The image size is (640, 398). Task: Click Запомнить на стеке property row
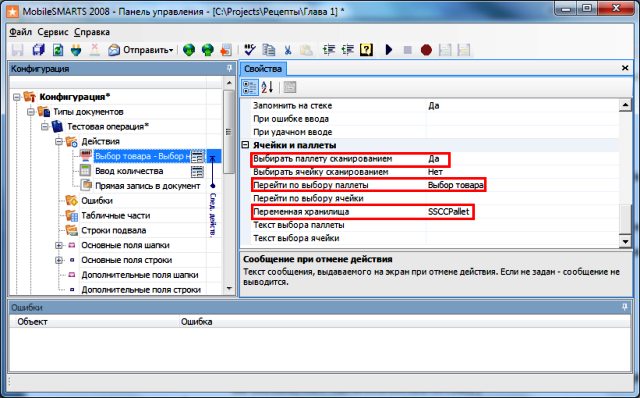(435, 105)
